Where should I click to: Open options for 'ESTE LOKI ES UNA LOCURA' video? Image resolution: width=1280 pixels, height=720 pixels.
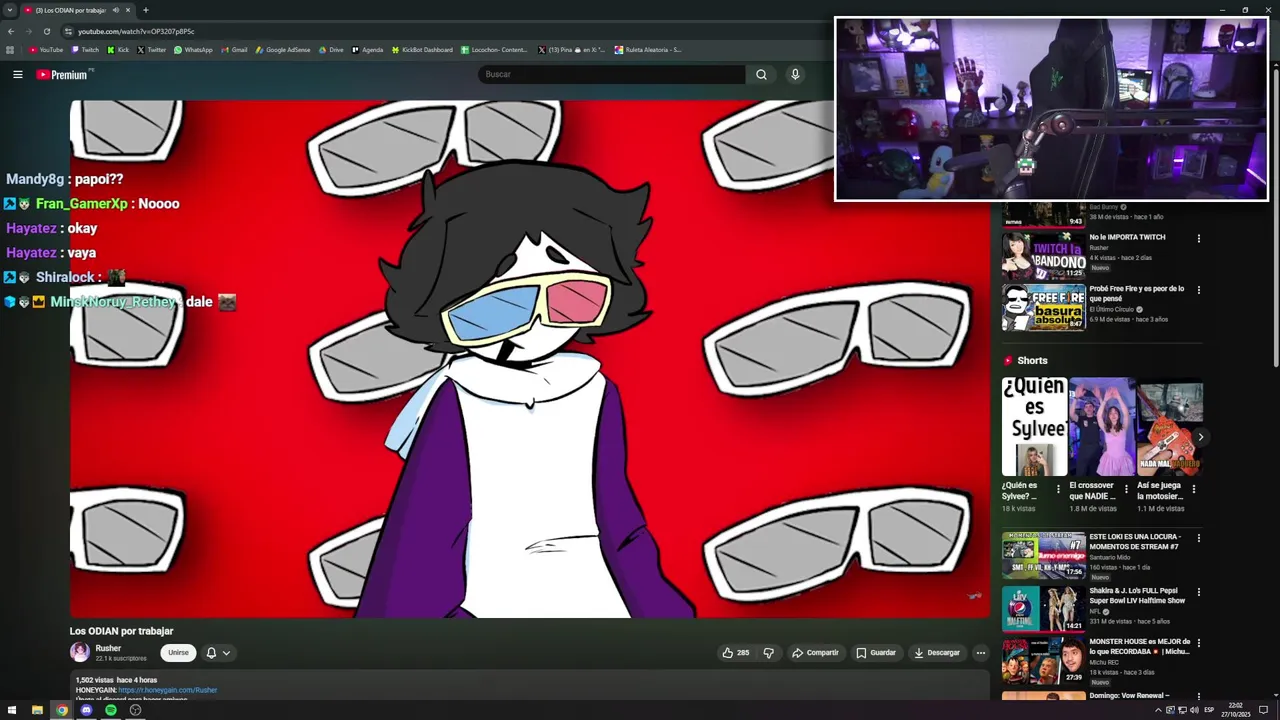(x=1198, y=538)
